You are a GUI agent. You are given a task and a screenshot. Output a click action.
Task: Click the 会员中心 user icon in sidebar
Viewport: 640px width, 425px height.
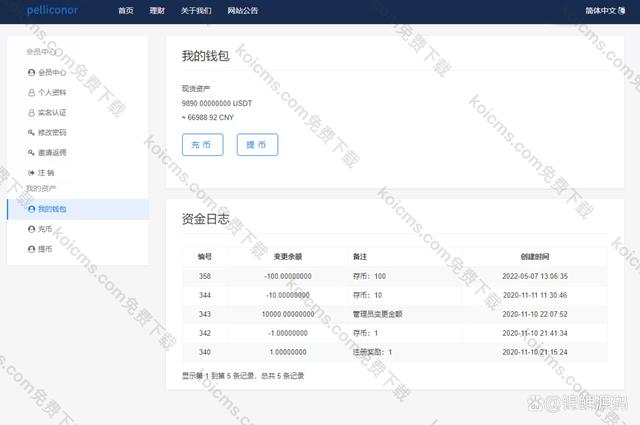pyautogui.click(x=31, y=73)
